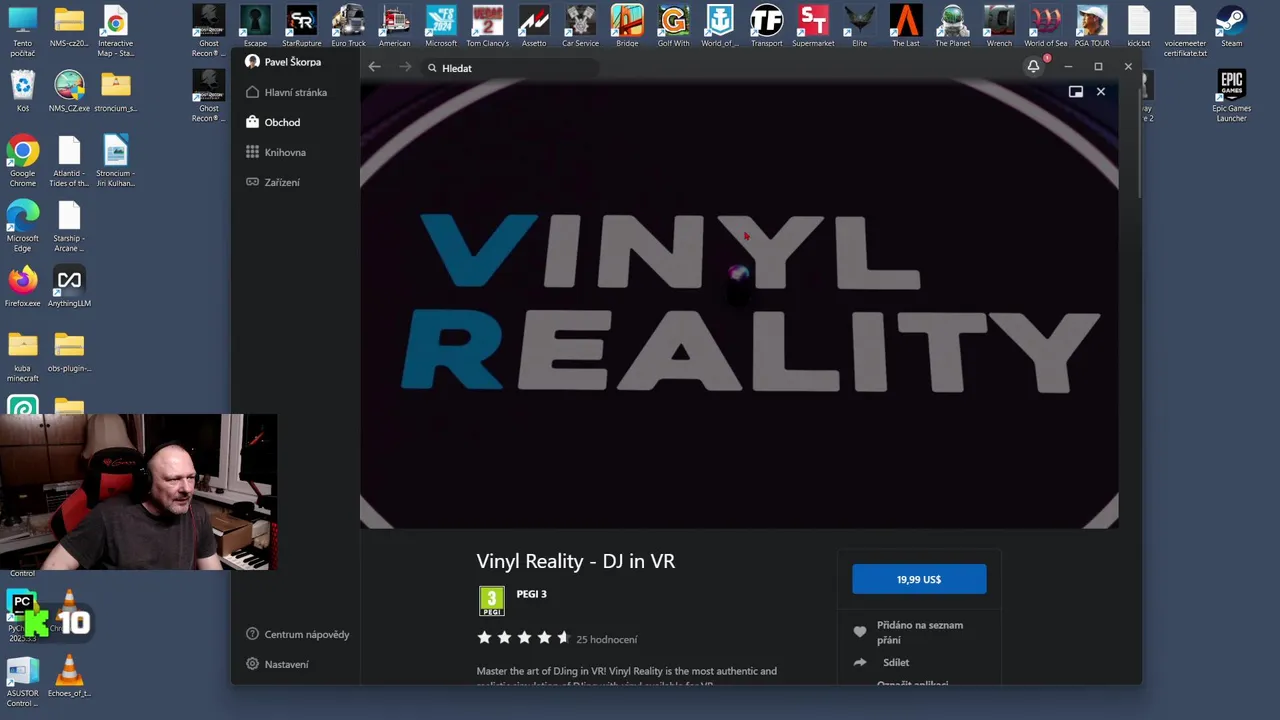Open notifications bell icon
The height and width of the screenshot is (720, 1280).
pyautogui.click(x=1033, y=67)
